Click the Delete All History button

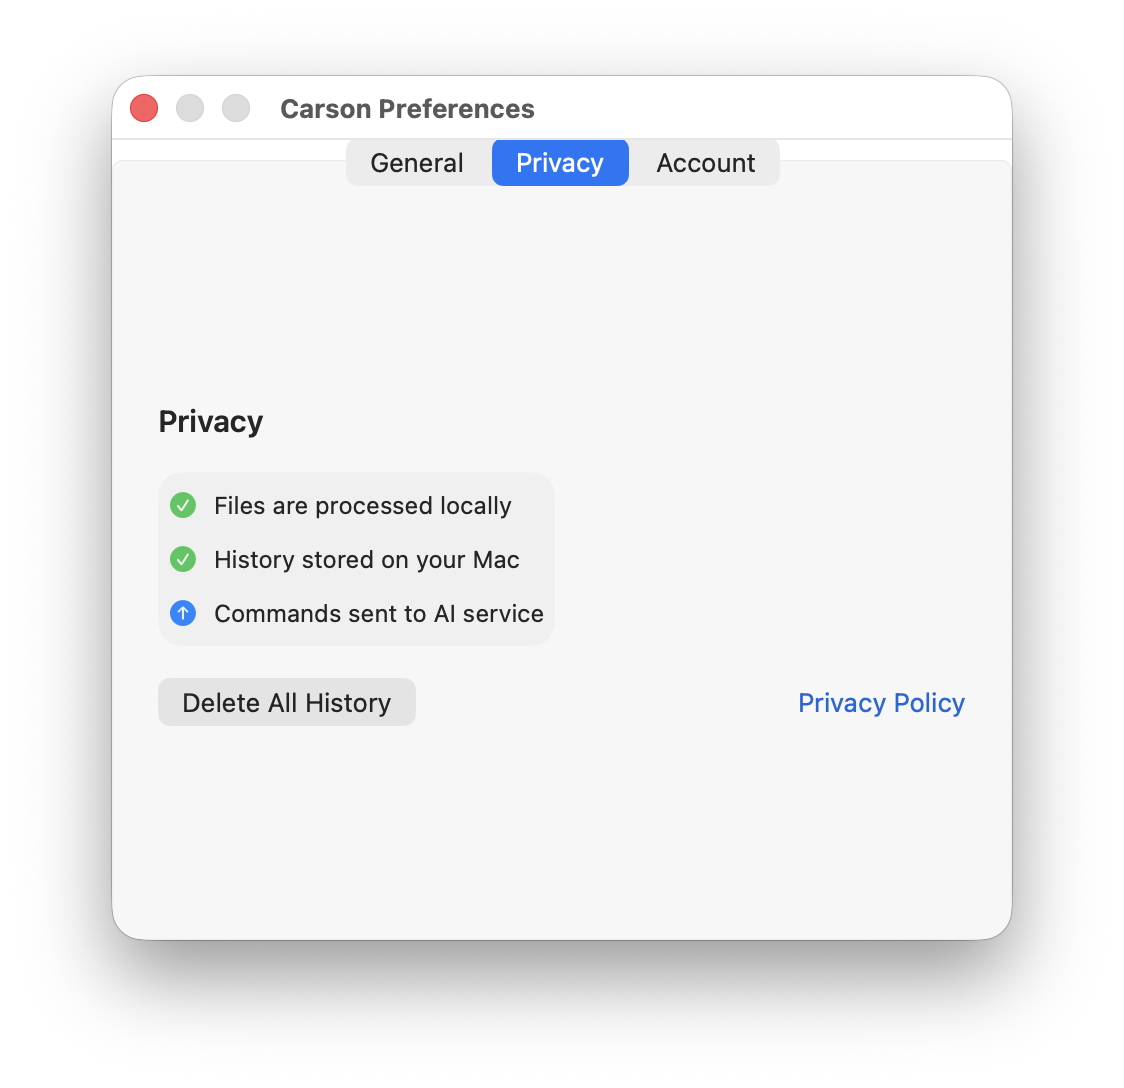click(x=286, y=702)
